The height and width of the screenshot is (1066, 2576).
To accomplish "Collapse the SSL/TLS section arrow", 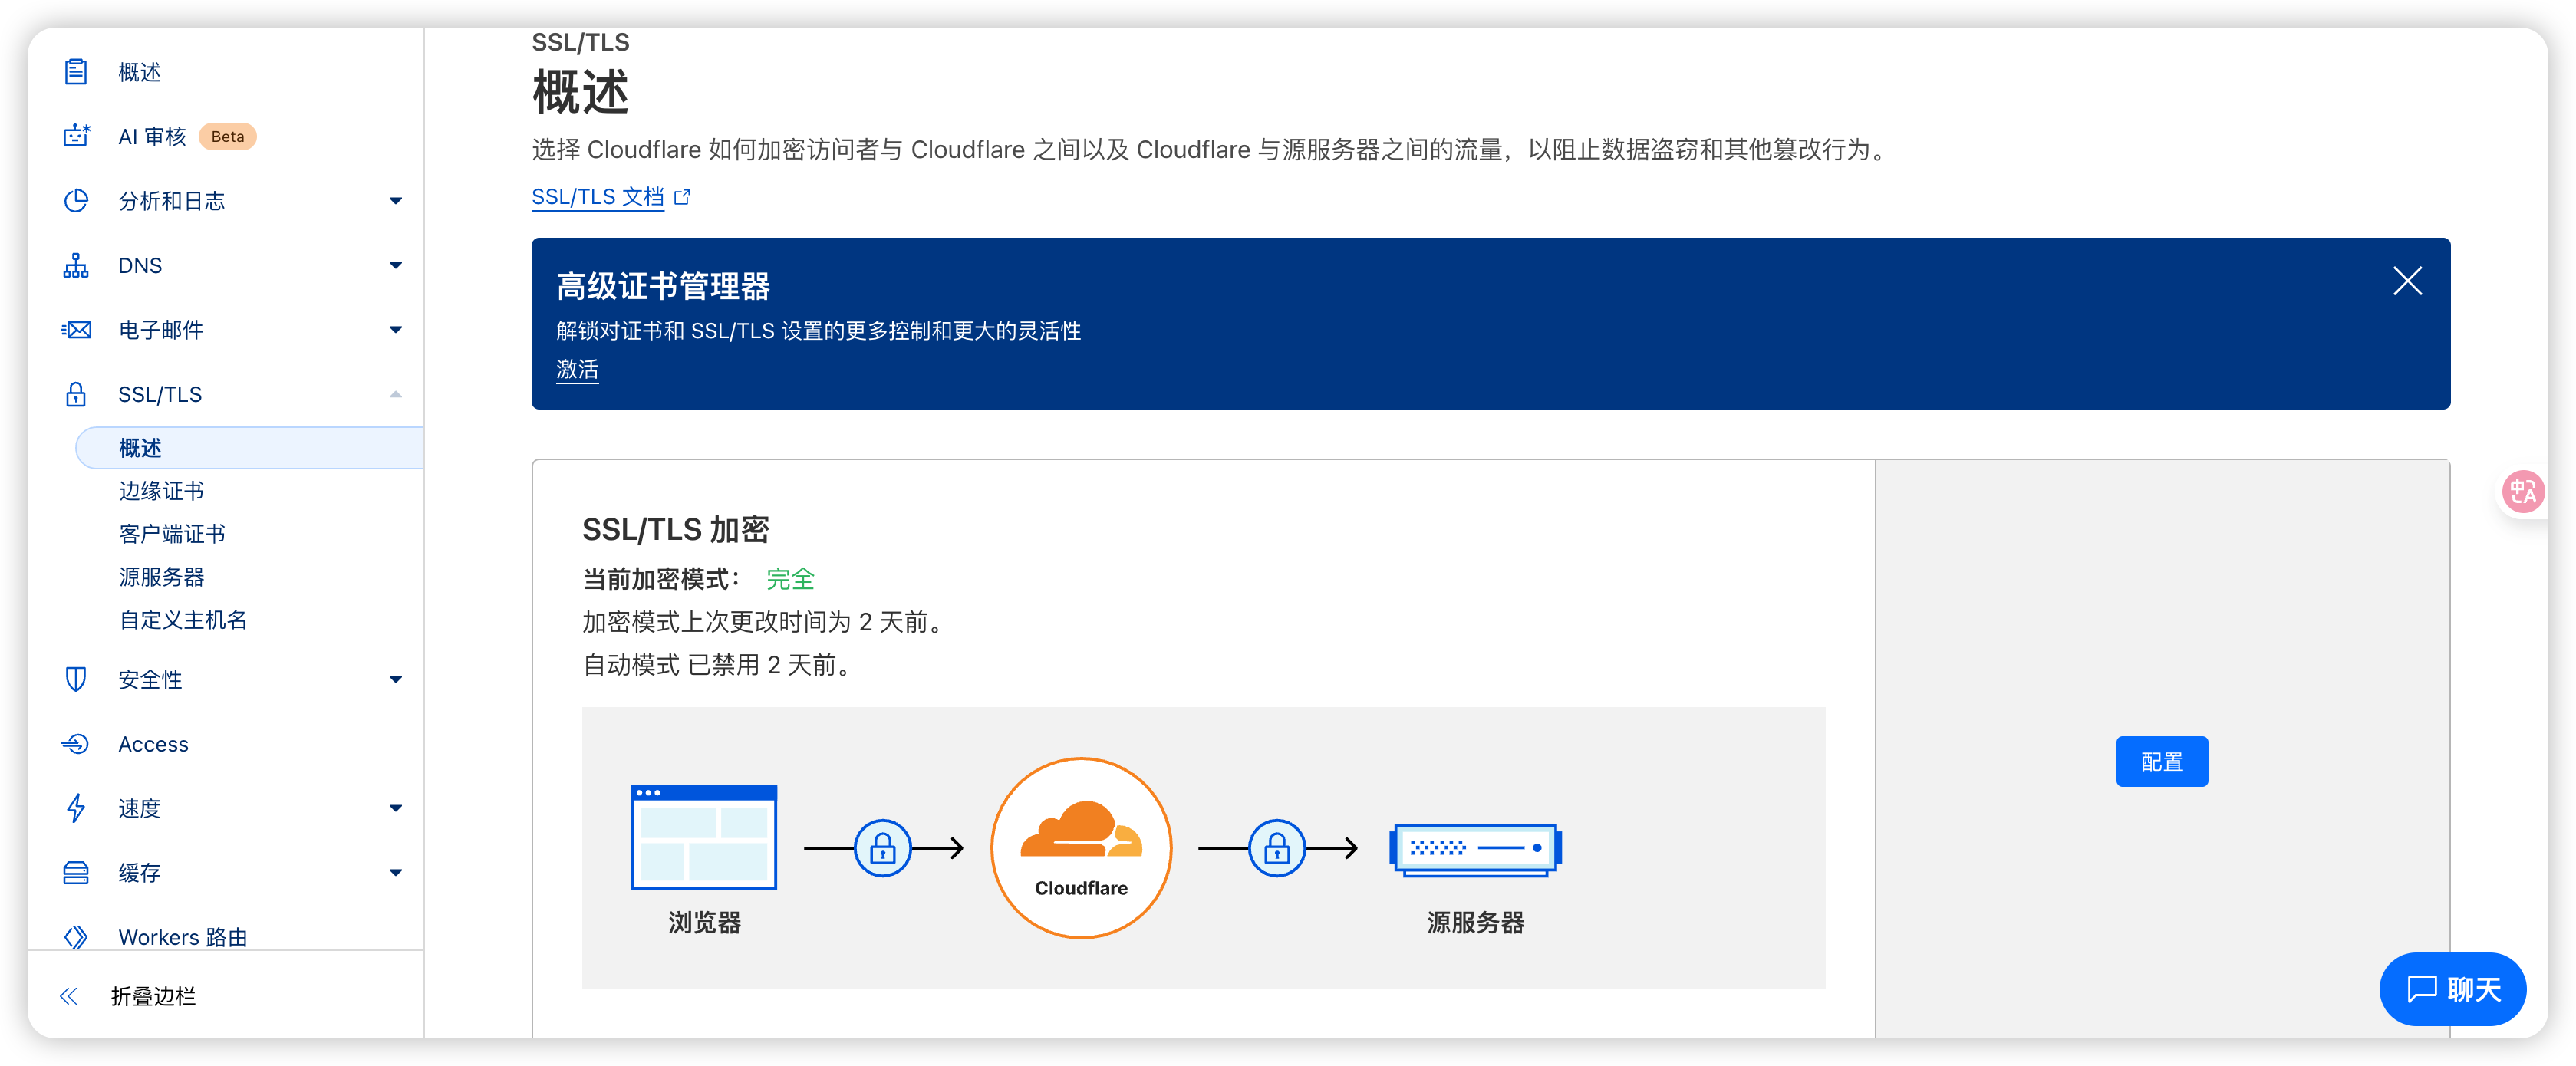I will (396, 394).
